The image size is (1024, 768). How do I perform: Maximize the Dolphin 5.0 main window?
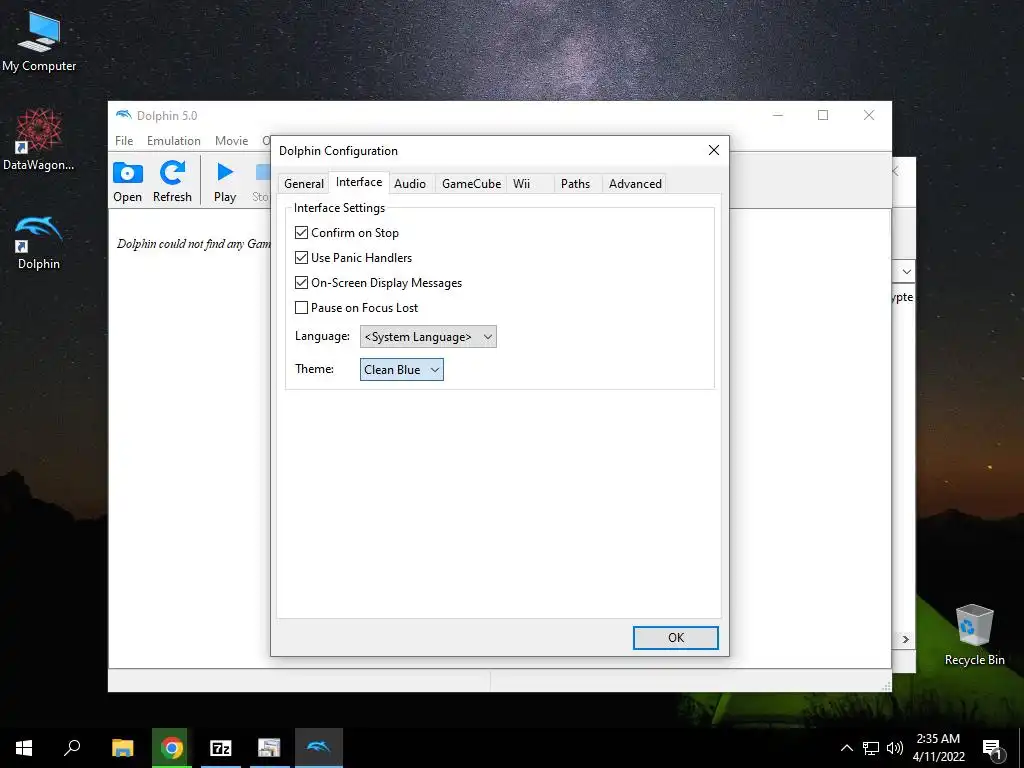pyautogui.click(x=823, y=115)
